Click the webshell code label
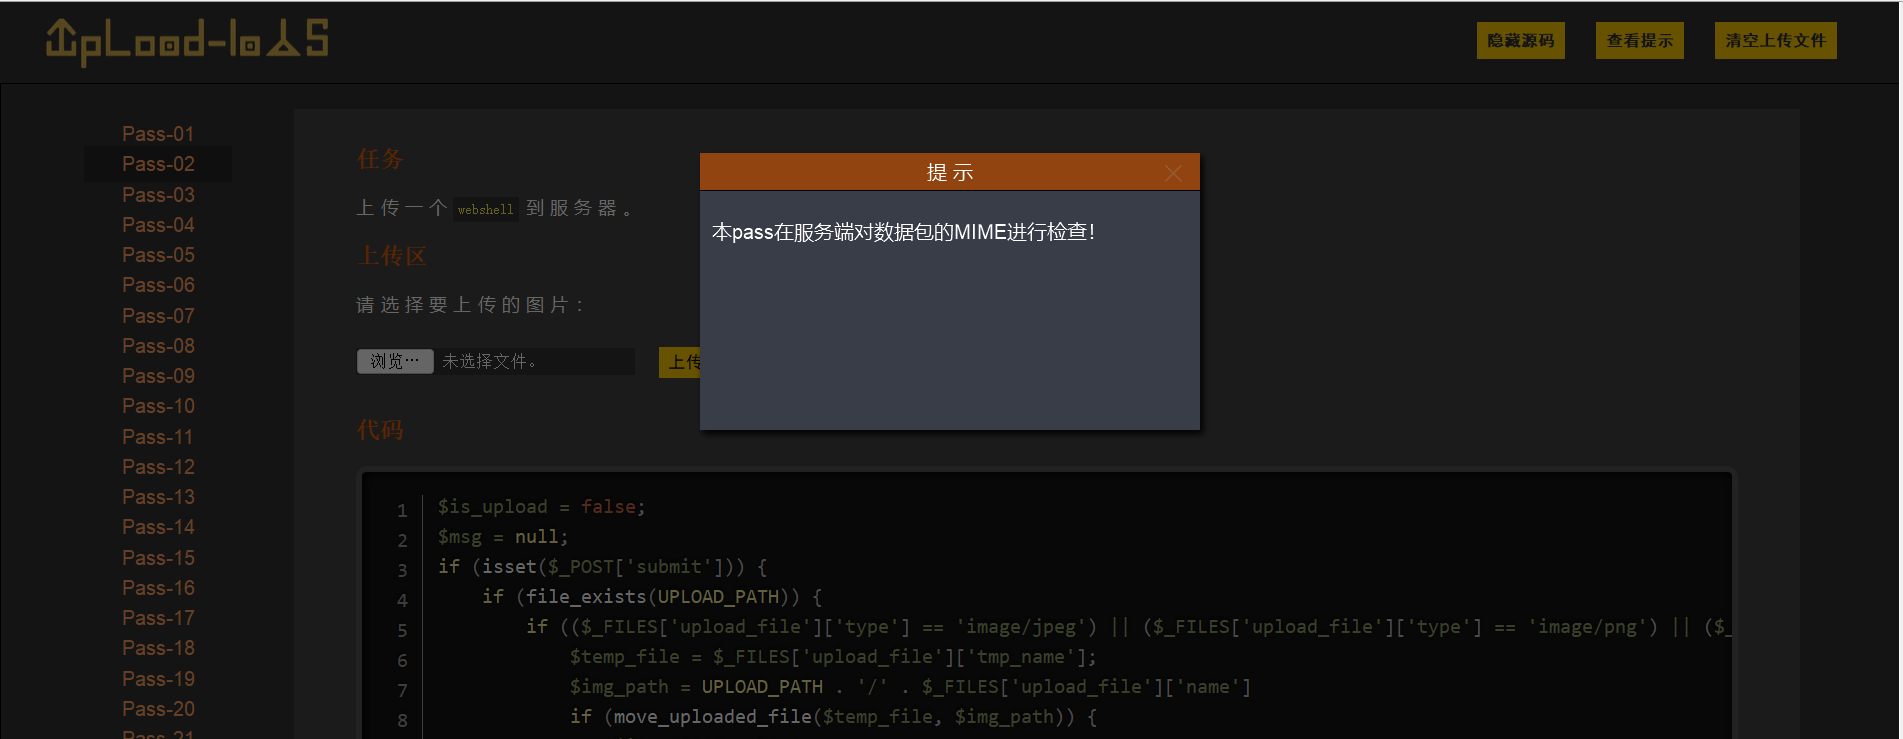Viewport: 1903px width, 739px height. tap(485, 209)
